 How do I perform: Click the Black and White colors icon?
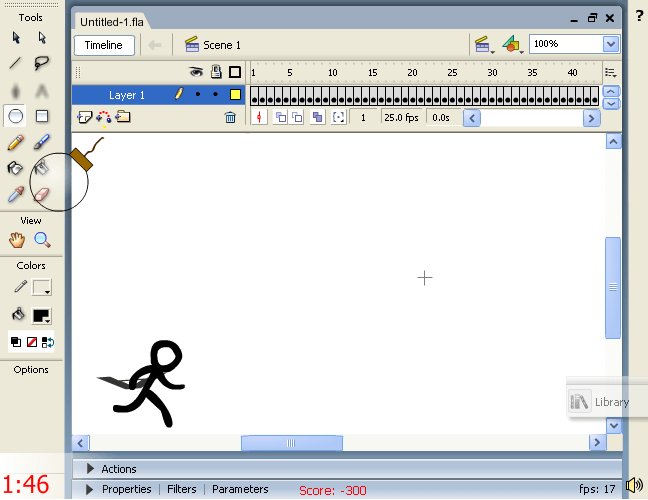(16, 342)
